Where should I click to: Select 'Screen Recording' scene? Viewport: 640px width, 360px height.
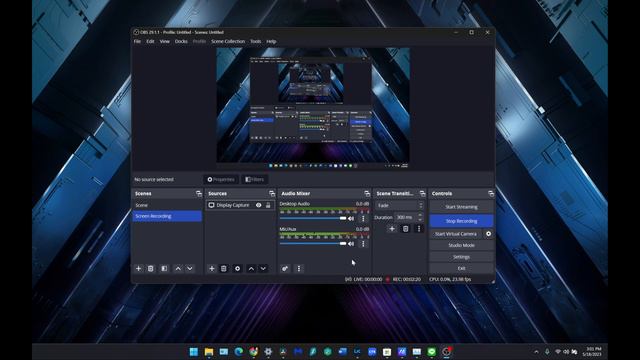[167, 216]
